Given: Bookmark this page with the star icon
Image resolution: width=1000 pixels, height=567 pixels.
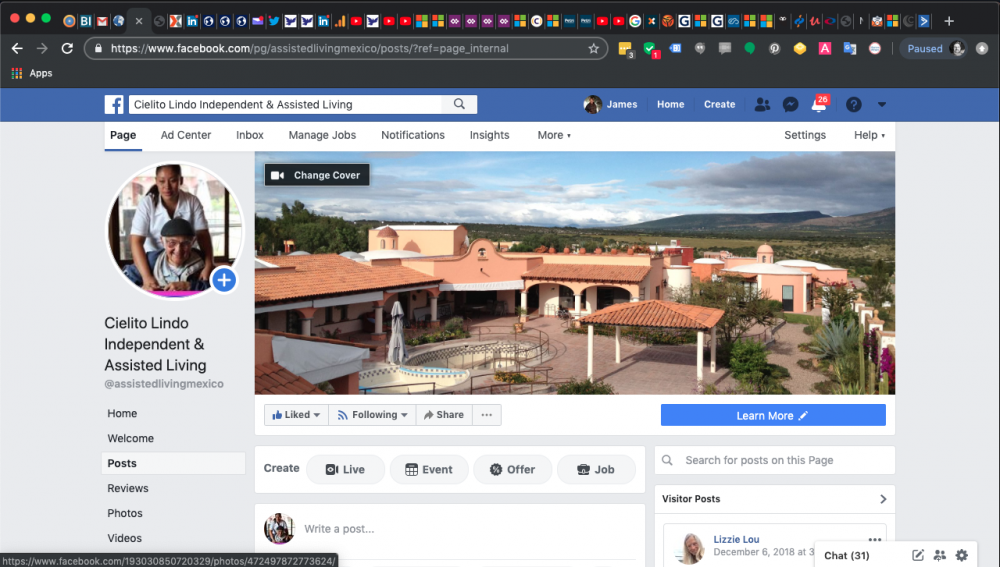Looking at the screenshot, I should (593, 48).
